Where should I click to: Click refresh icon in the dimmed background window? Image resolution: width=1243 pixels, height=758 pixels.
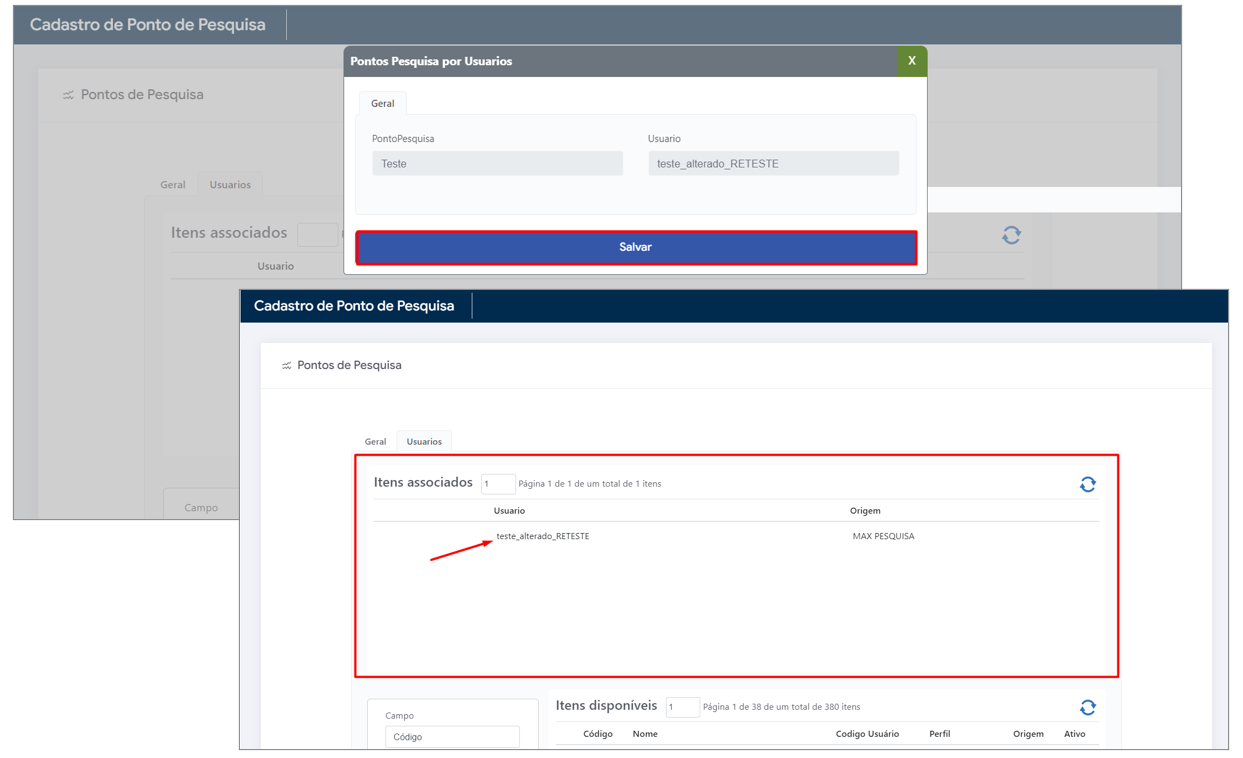[1011, 235]
